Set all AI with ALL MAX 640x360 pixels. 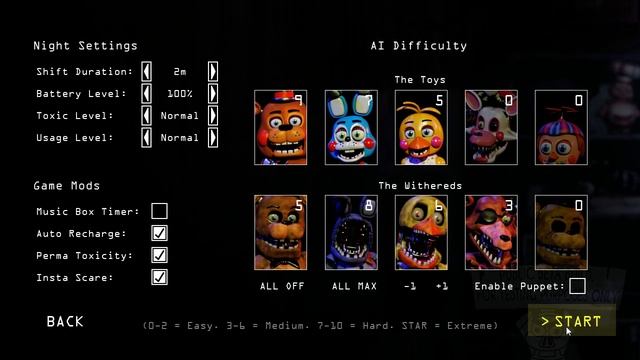(x=354, y=287)
